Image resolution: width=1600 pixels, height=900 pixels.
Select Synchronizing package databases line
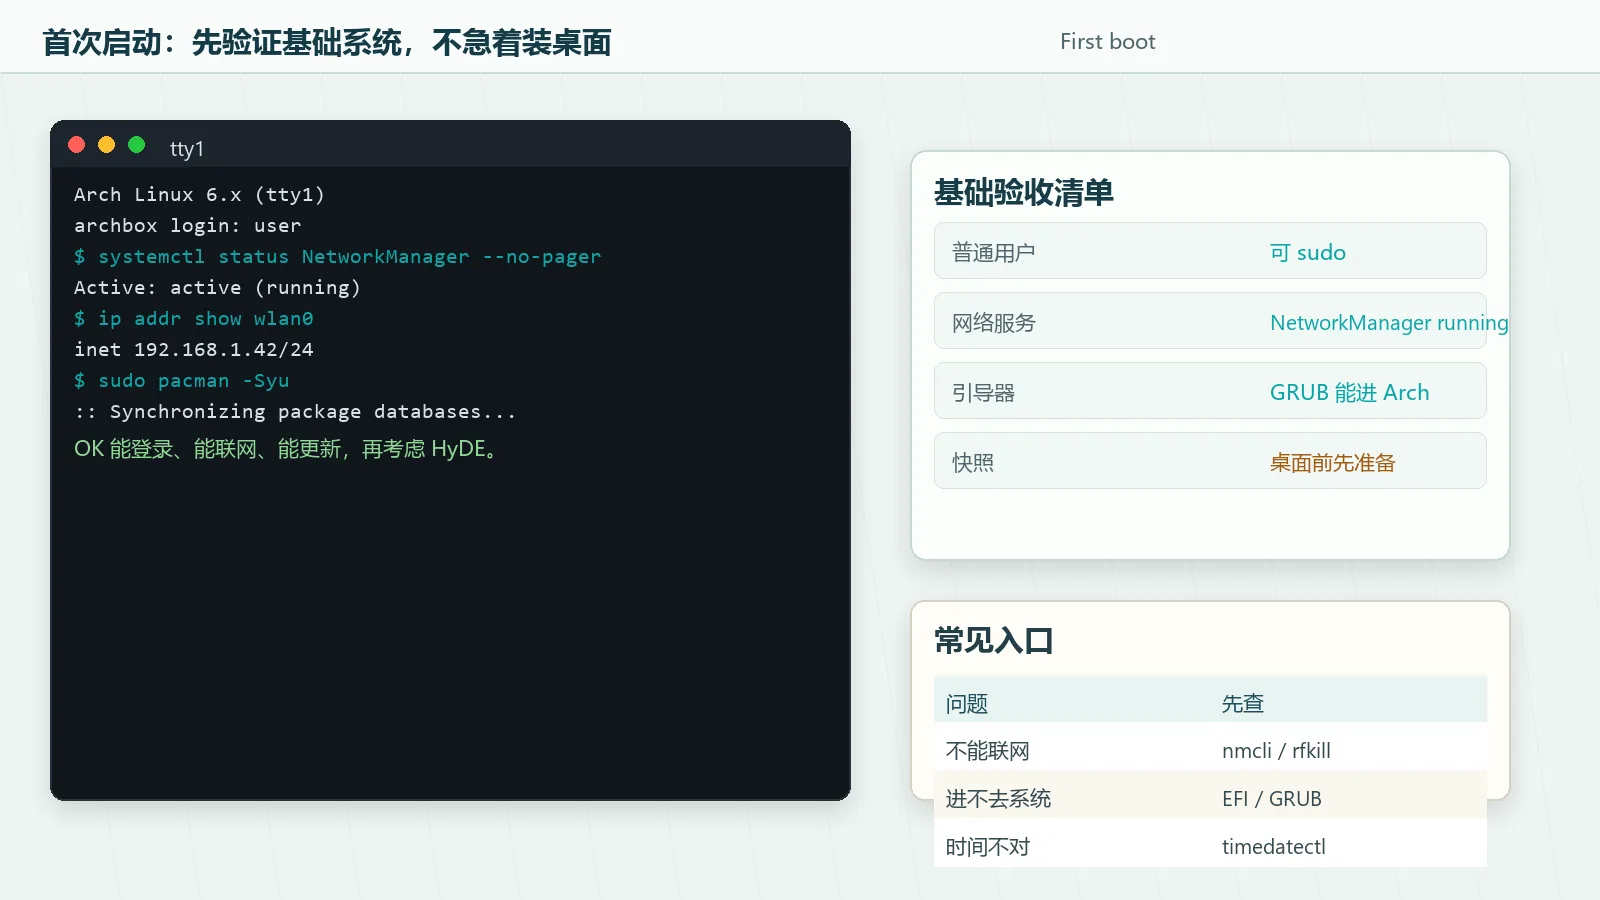pyautogui.click(x=295, y=411)
